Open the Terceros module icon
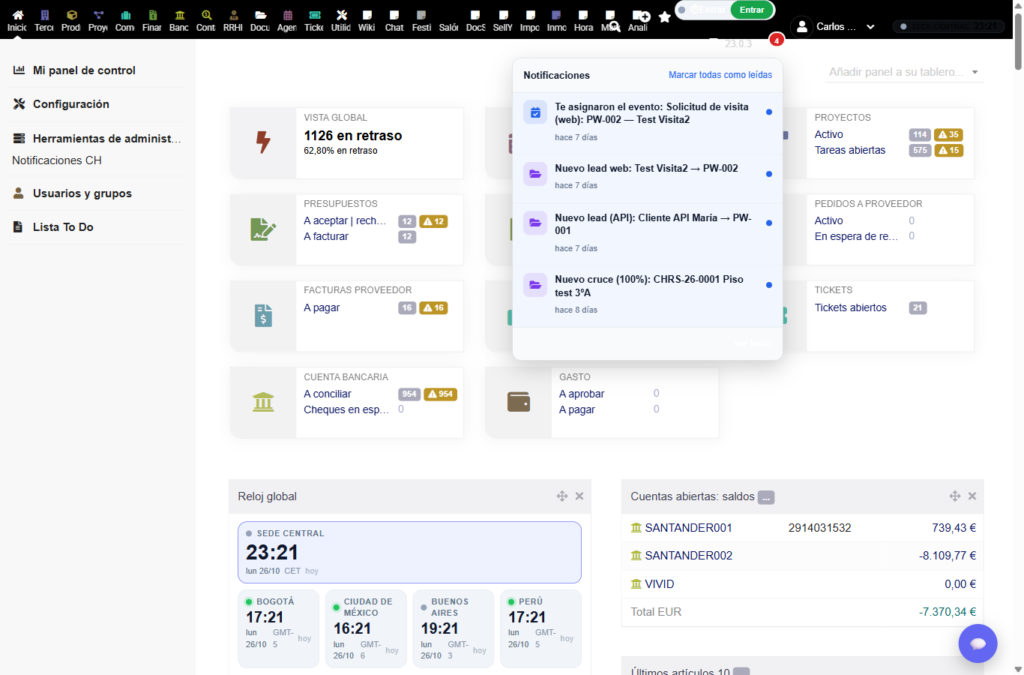 (44, 15)
